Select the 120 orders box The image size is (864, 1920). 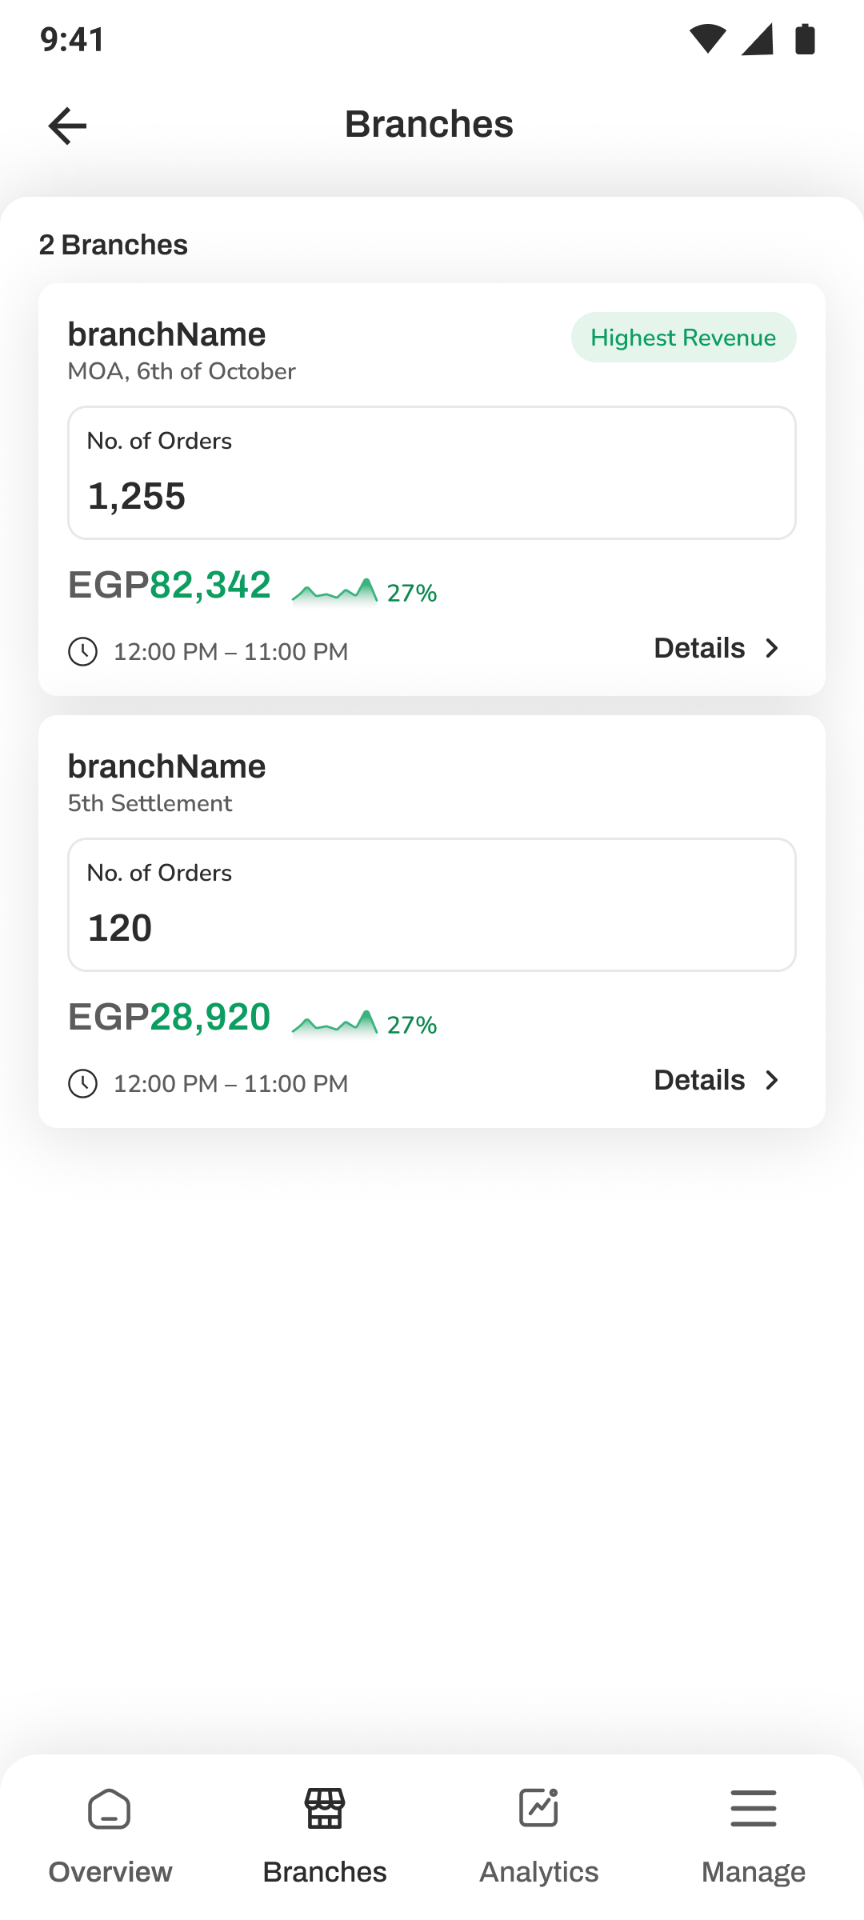pyautogui.click(x=432, y=905)
